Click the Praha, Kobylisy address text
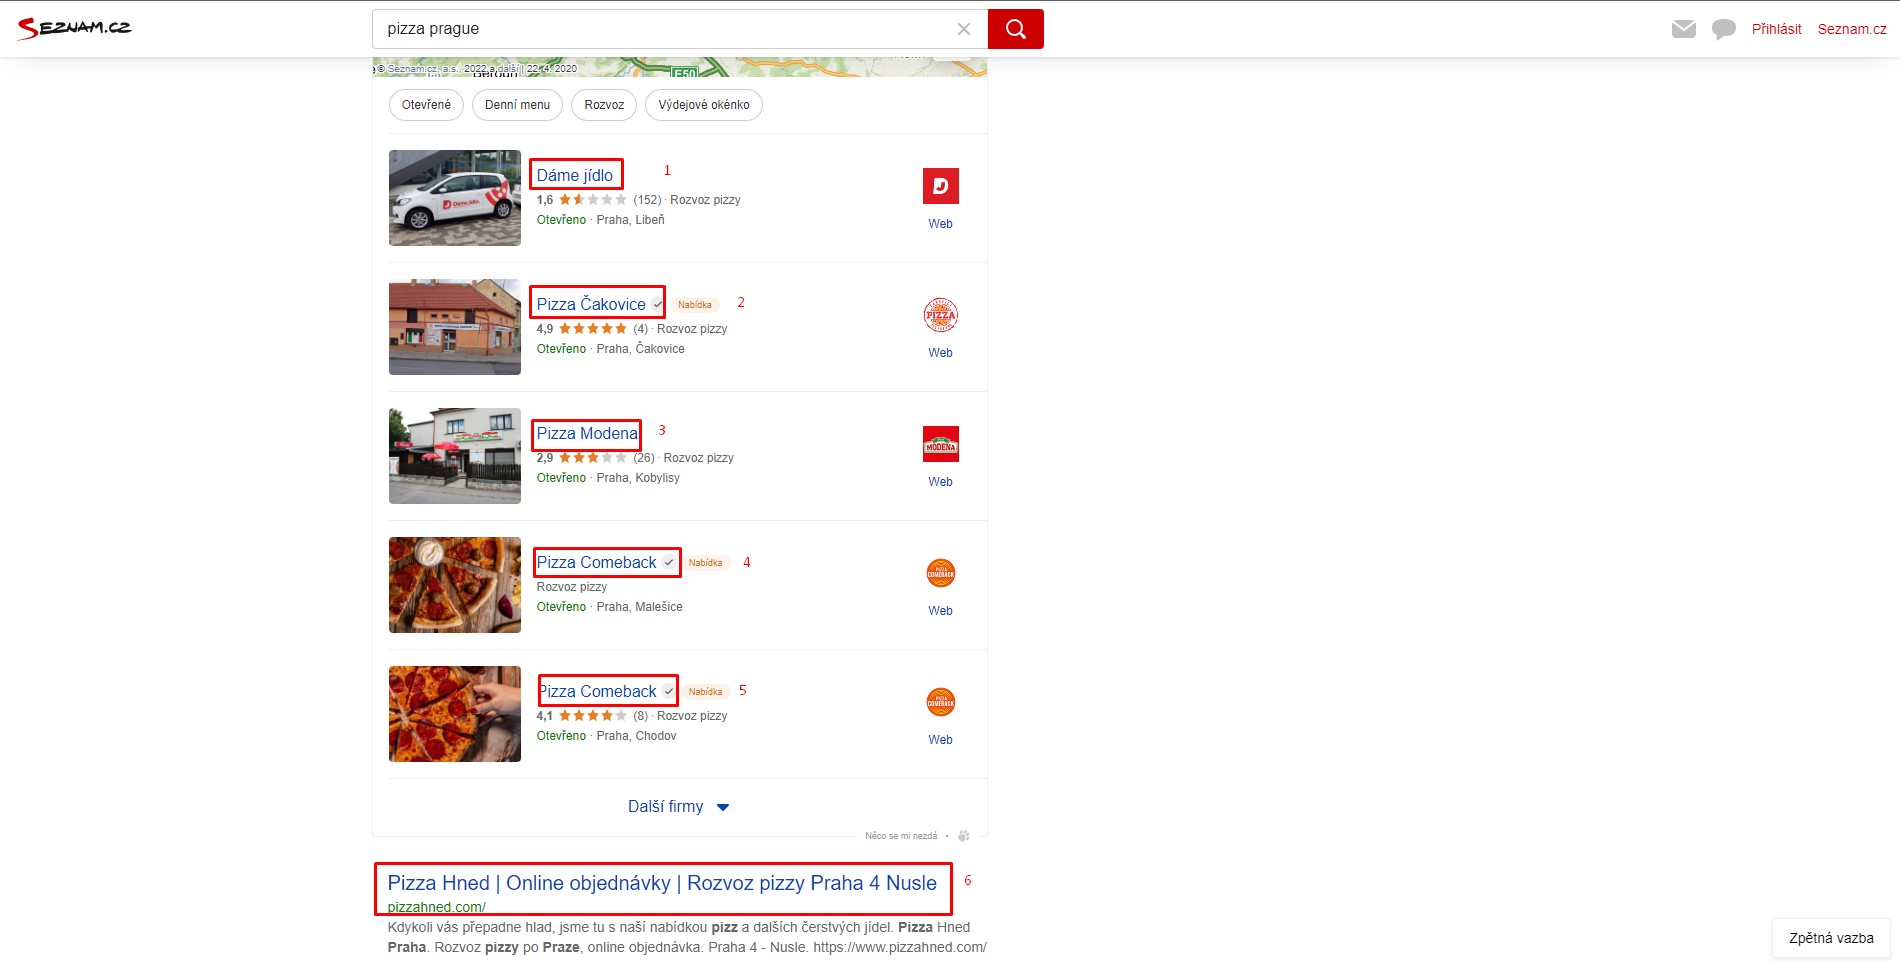1900x967 pixels. [638, 478]
